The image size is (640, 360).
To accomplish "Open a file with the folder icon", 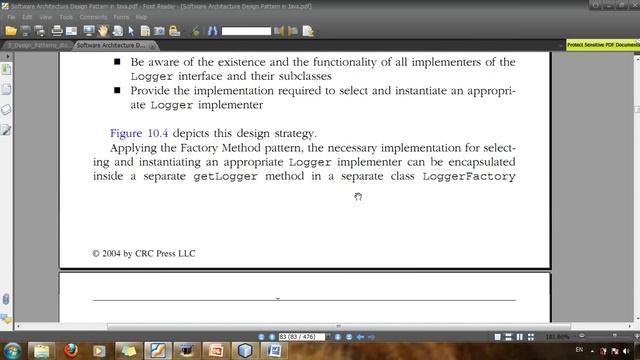I will coord(11,31).
